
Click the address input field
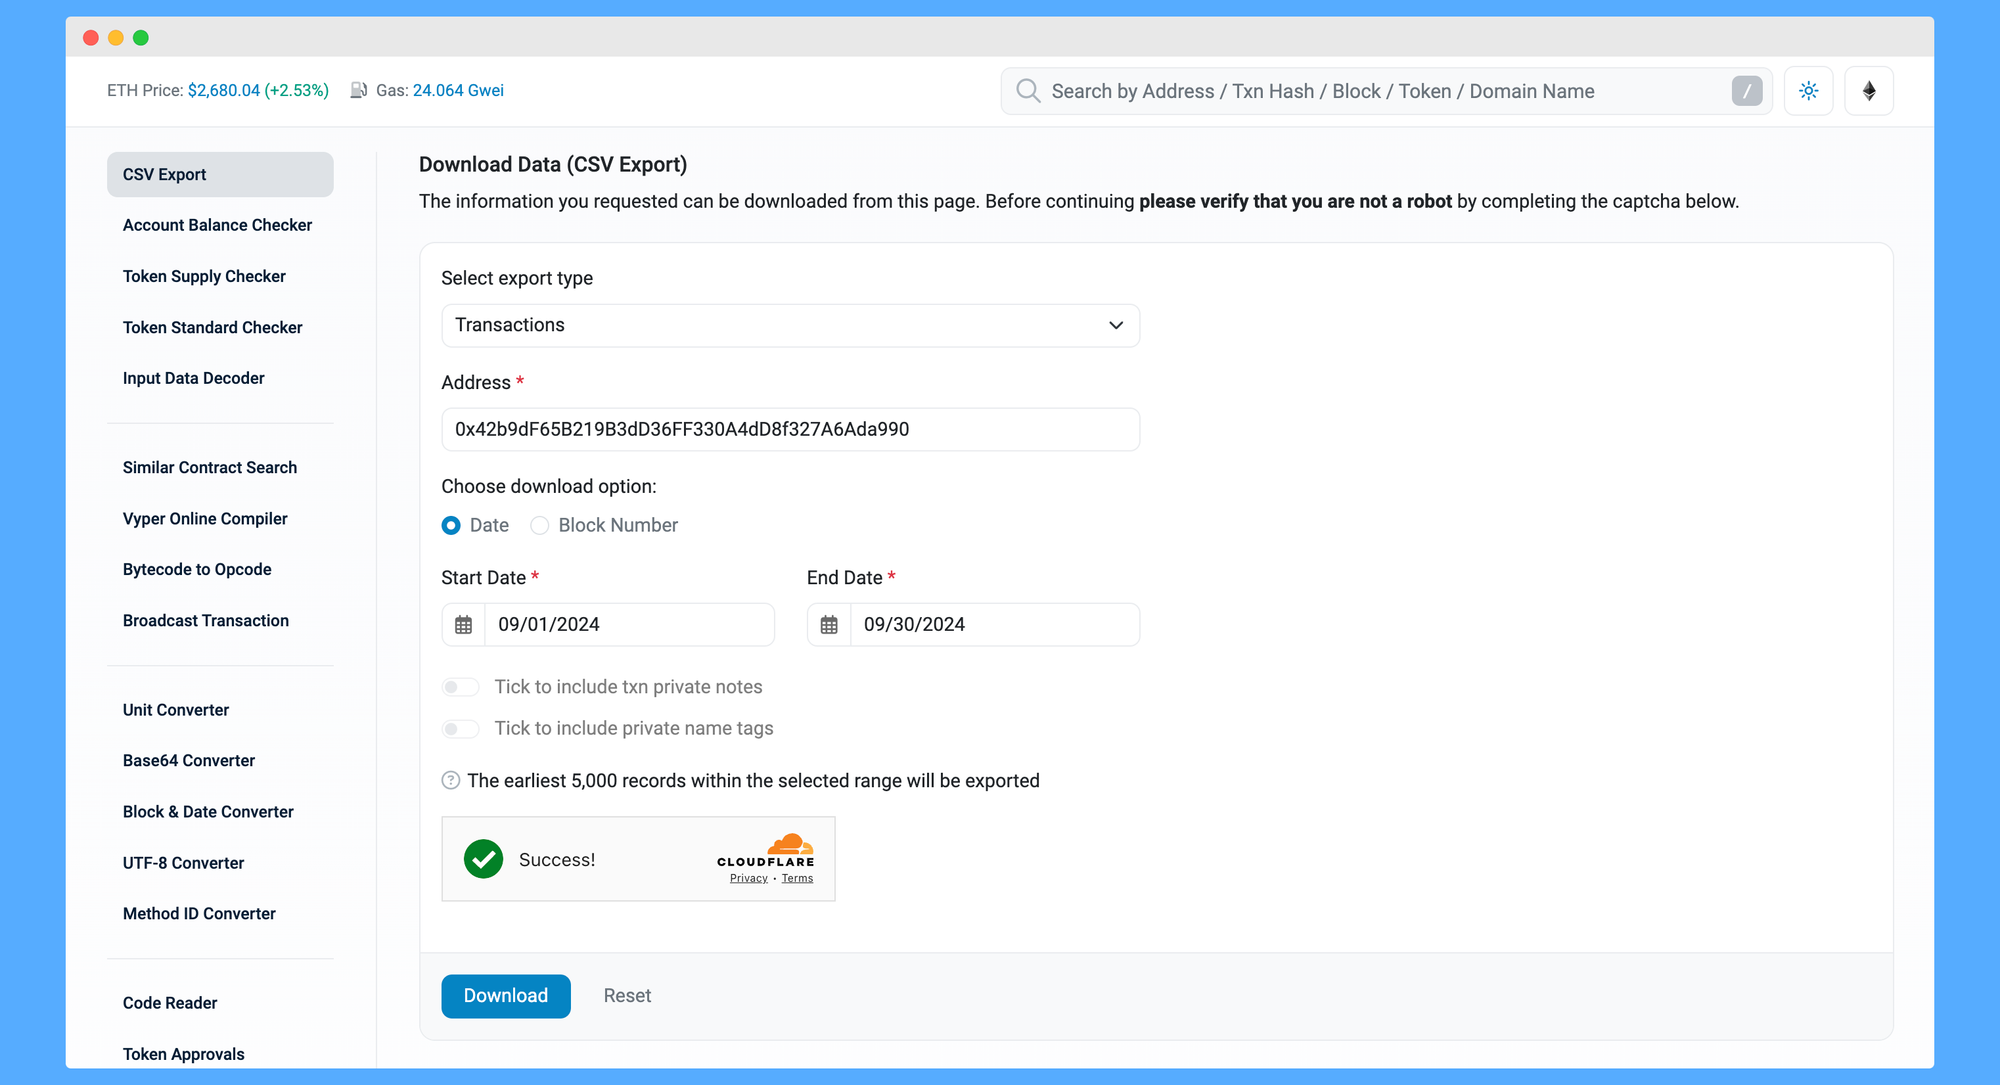[x=791, y=429]
